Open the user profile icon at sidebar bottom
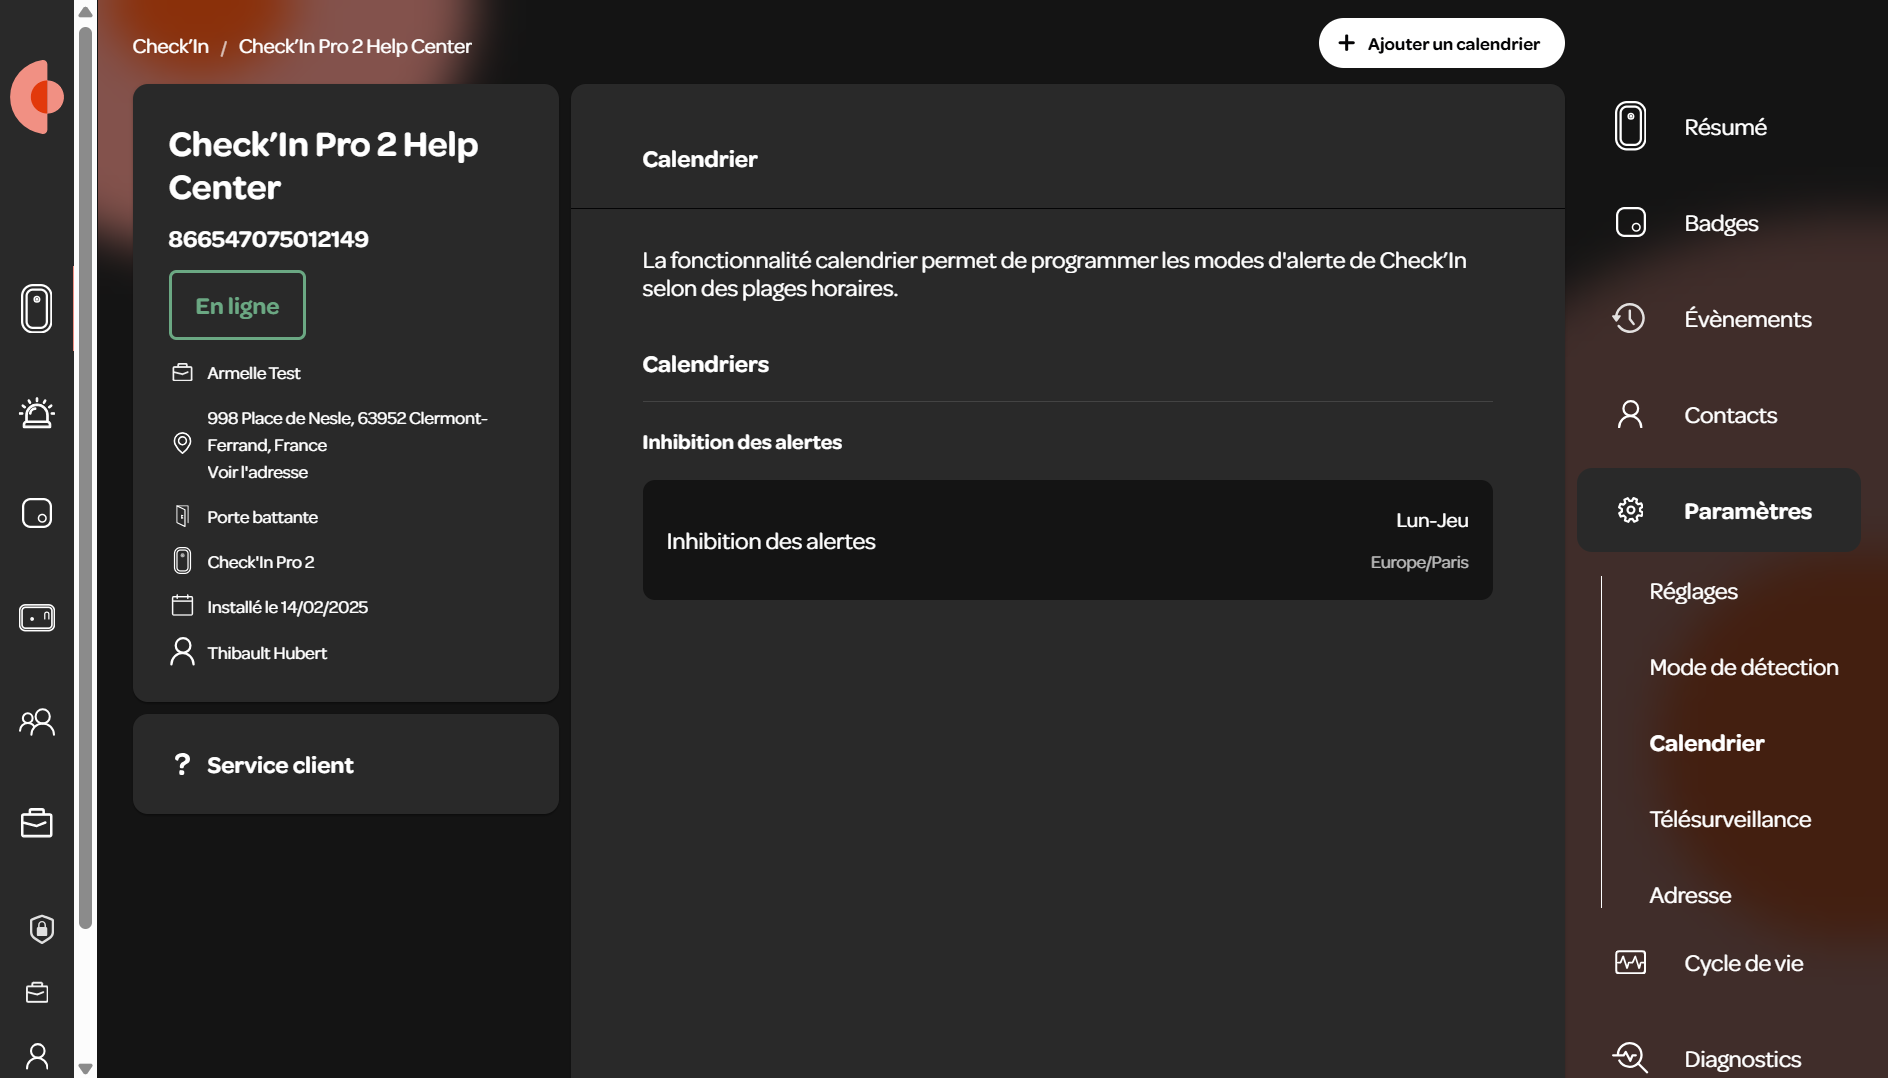The width and height of the screenshot is (1888, 1078). [x=37, y=1057]
